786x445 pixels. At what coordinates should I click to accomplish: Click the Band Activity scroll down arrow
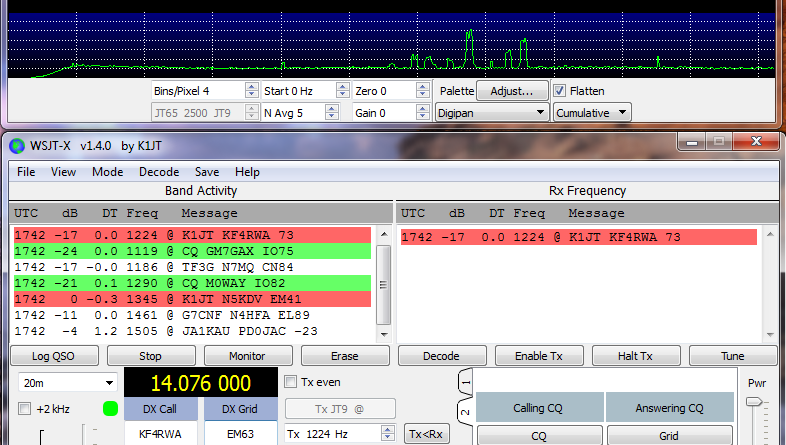pos(383,334)
